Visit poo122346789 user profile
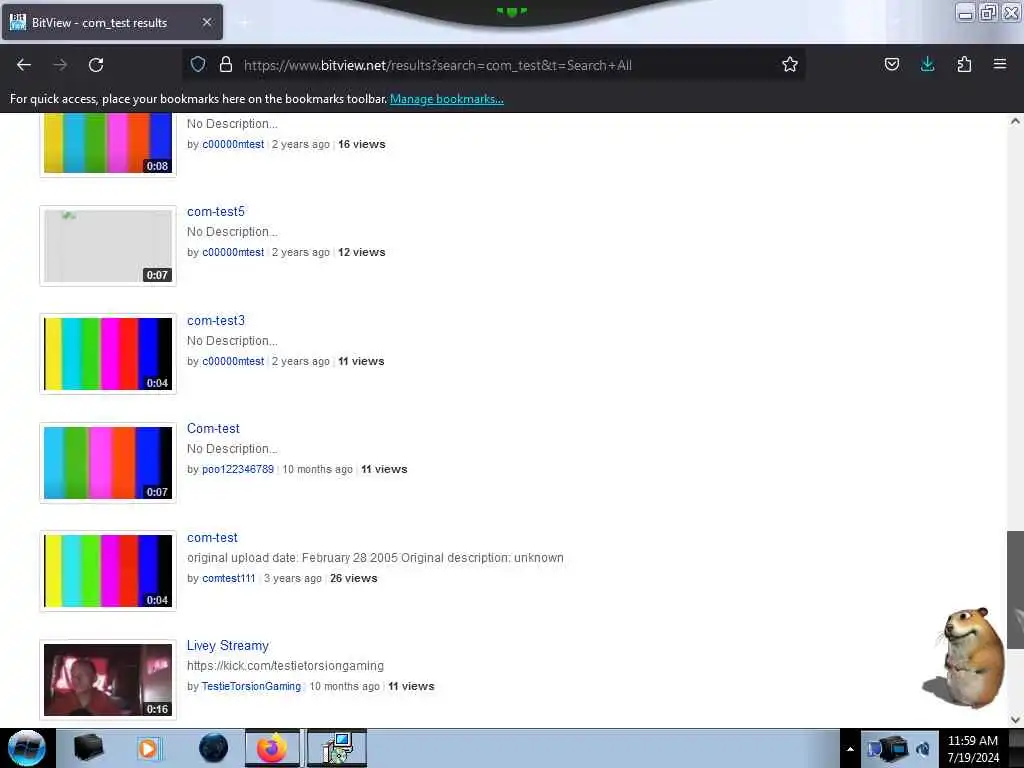The image size is (1024, 768). (238, 469)
